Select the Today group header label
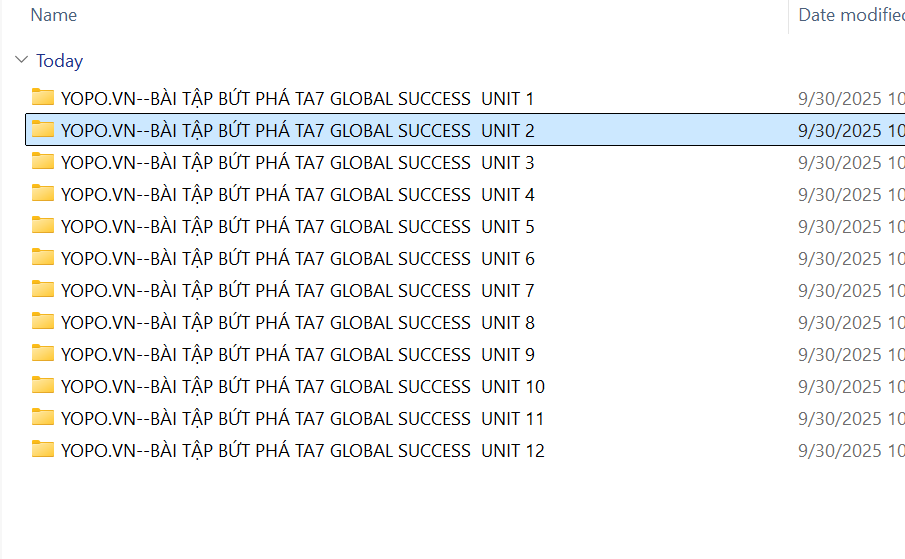The height and width of the screenshot is (559, 905). tap(59, 61)
